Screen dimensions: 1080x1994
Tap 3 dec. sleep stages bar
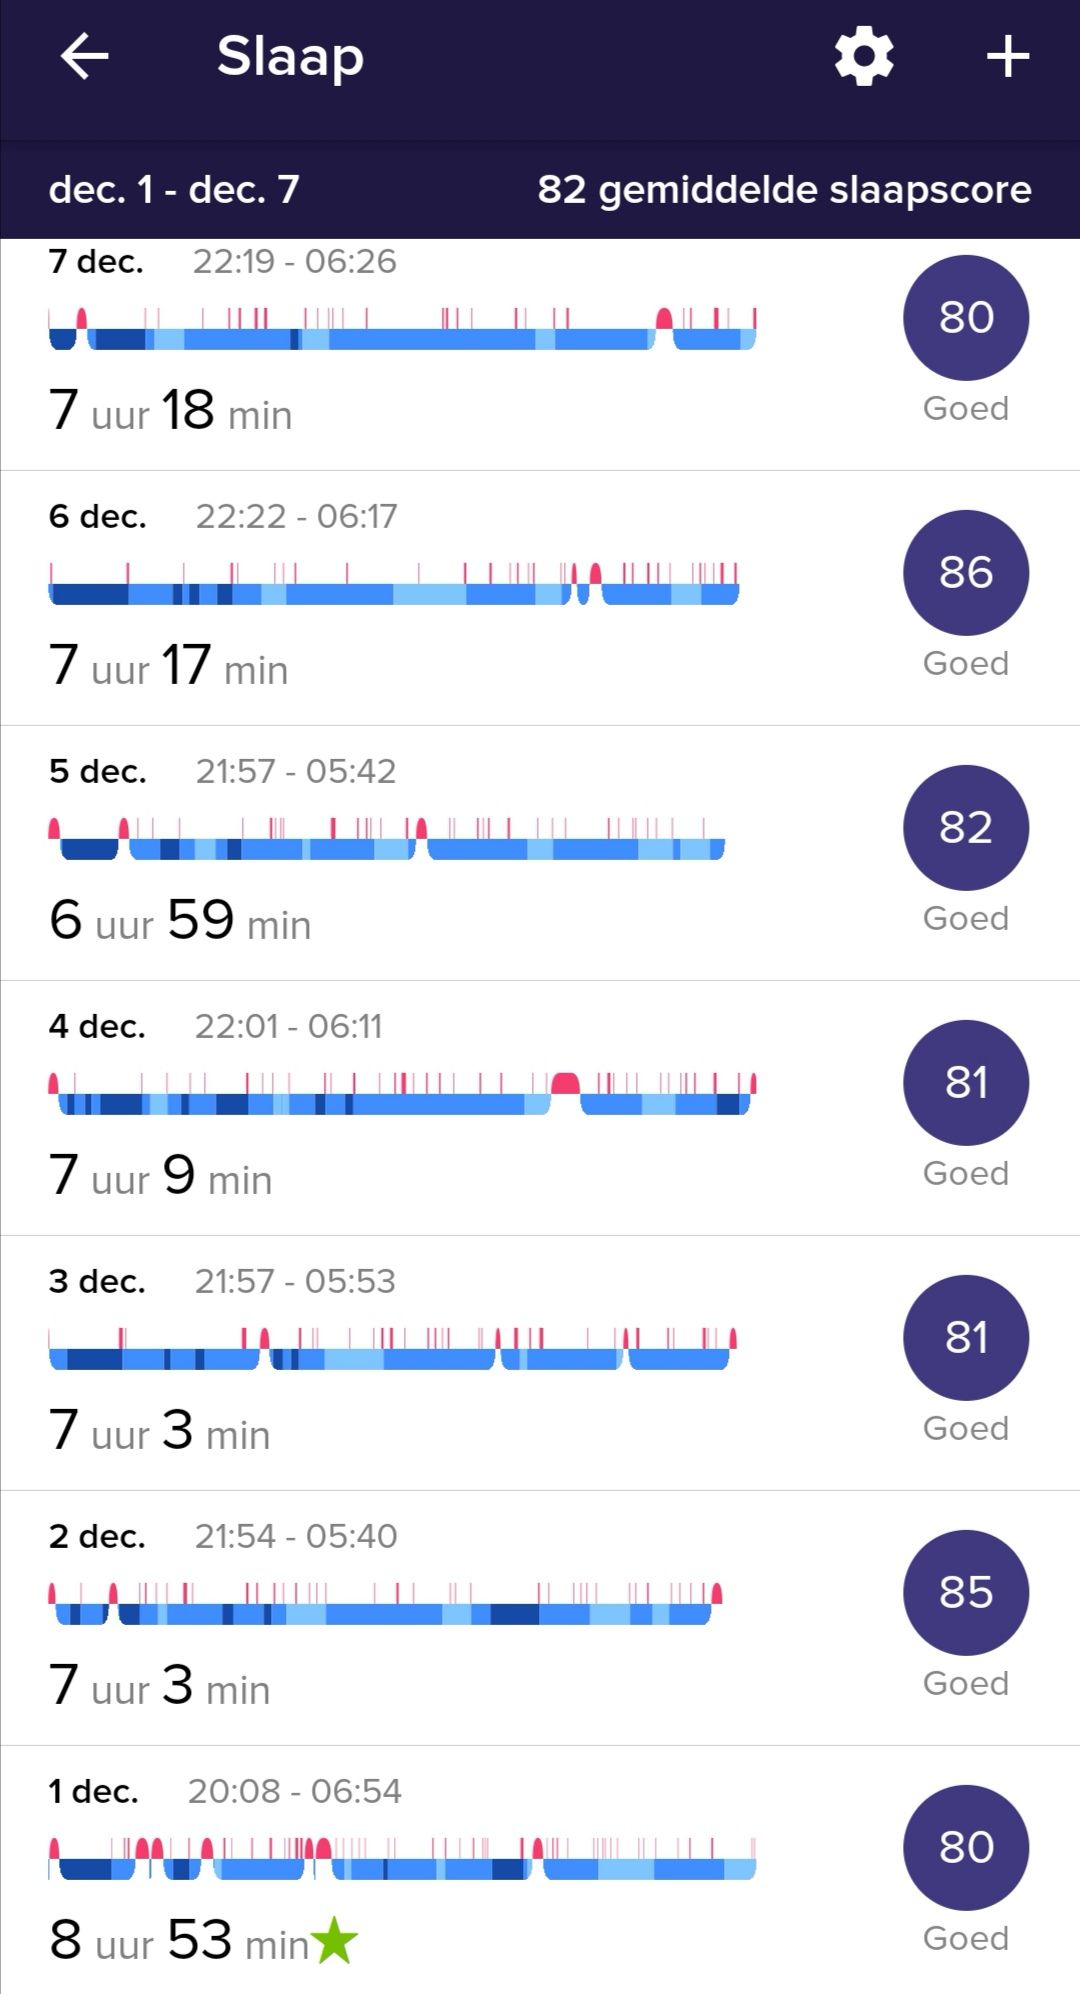pyautogui.click(x=392, y=1349)
